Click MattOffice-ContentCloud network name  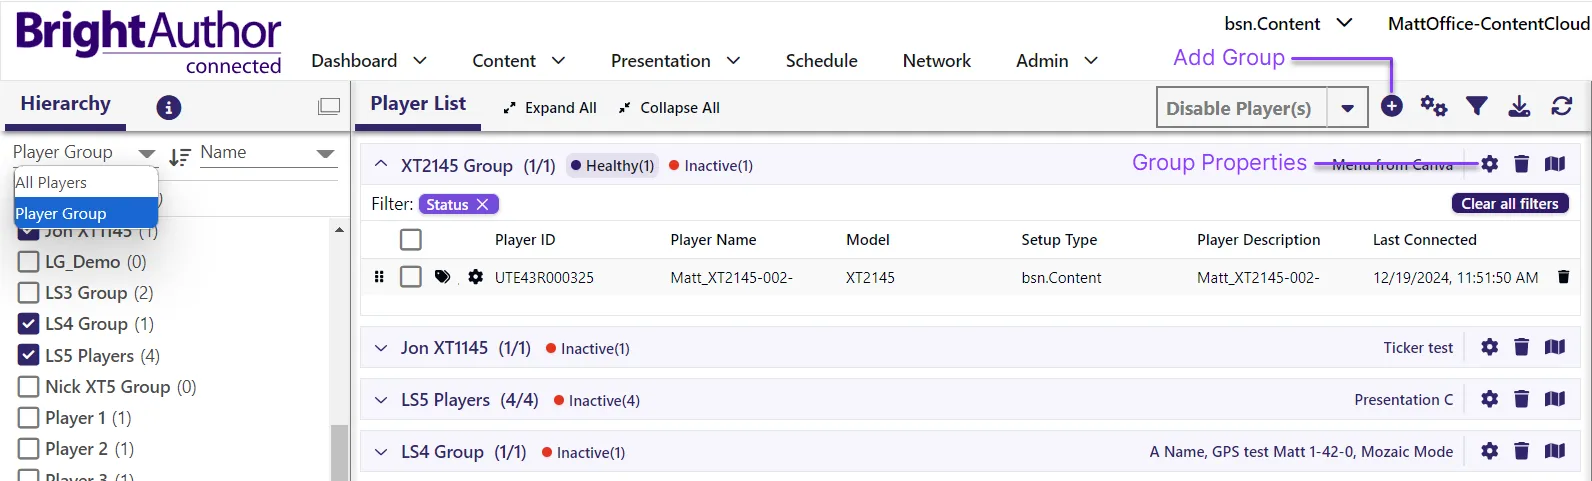pyautogui.click(x=1488, y=23)
